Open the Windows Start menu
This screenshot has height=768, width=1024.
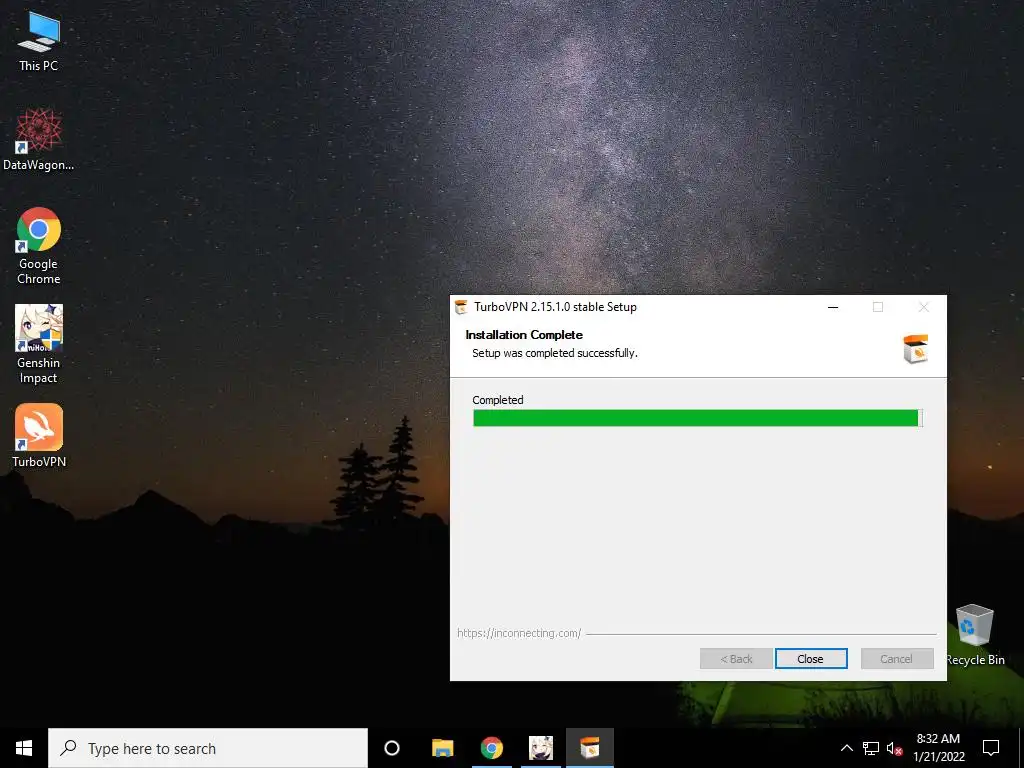click(24, 748)
